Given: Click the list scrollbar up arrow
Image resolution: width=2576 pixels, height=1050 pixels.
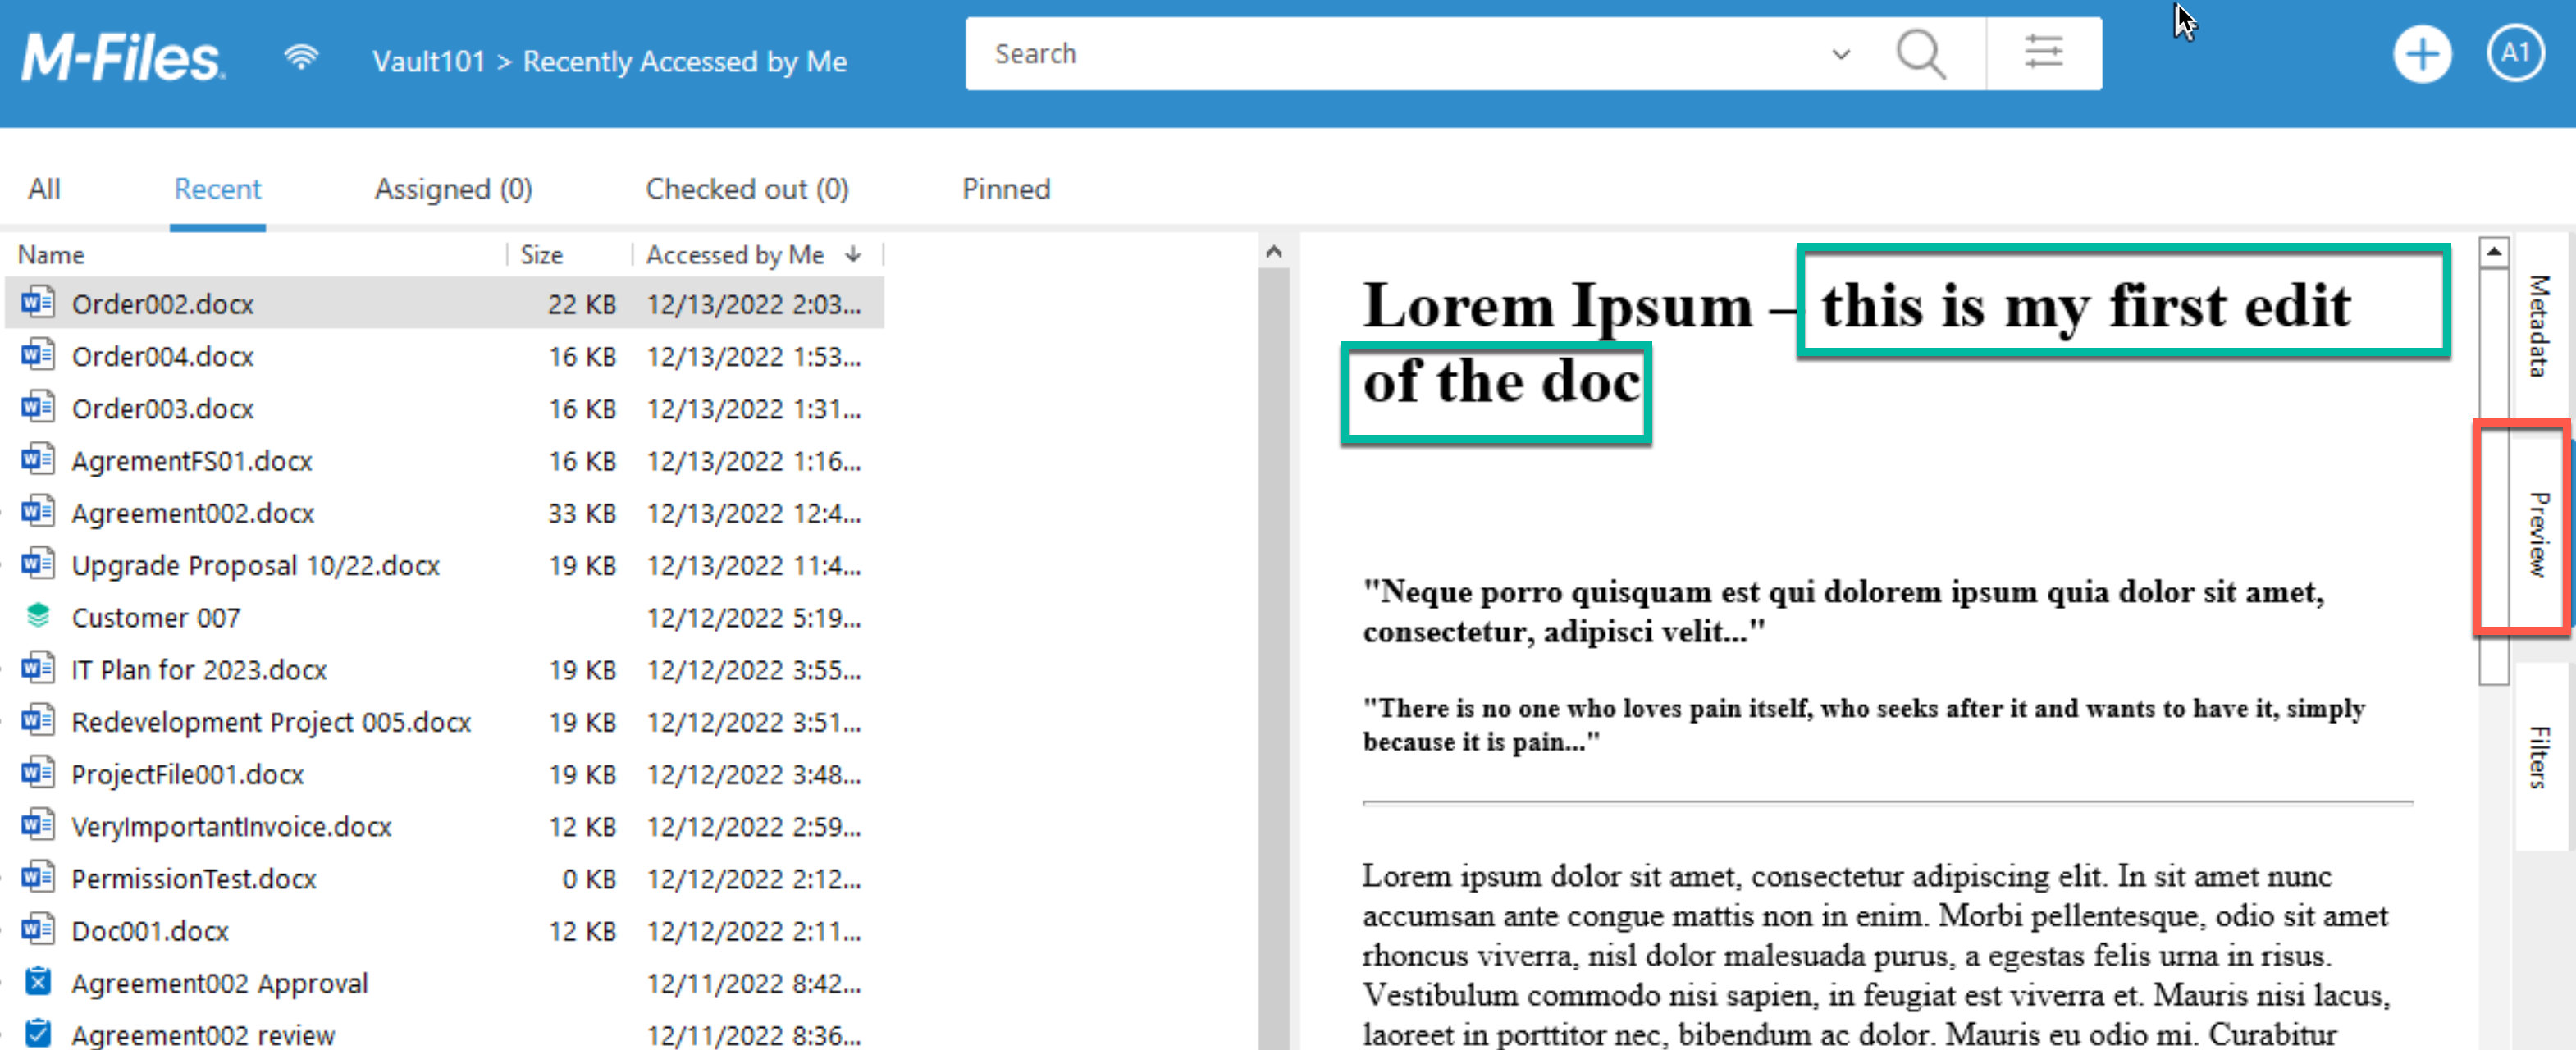Looking at the screenshot, I should [1273, 252].
